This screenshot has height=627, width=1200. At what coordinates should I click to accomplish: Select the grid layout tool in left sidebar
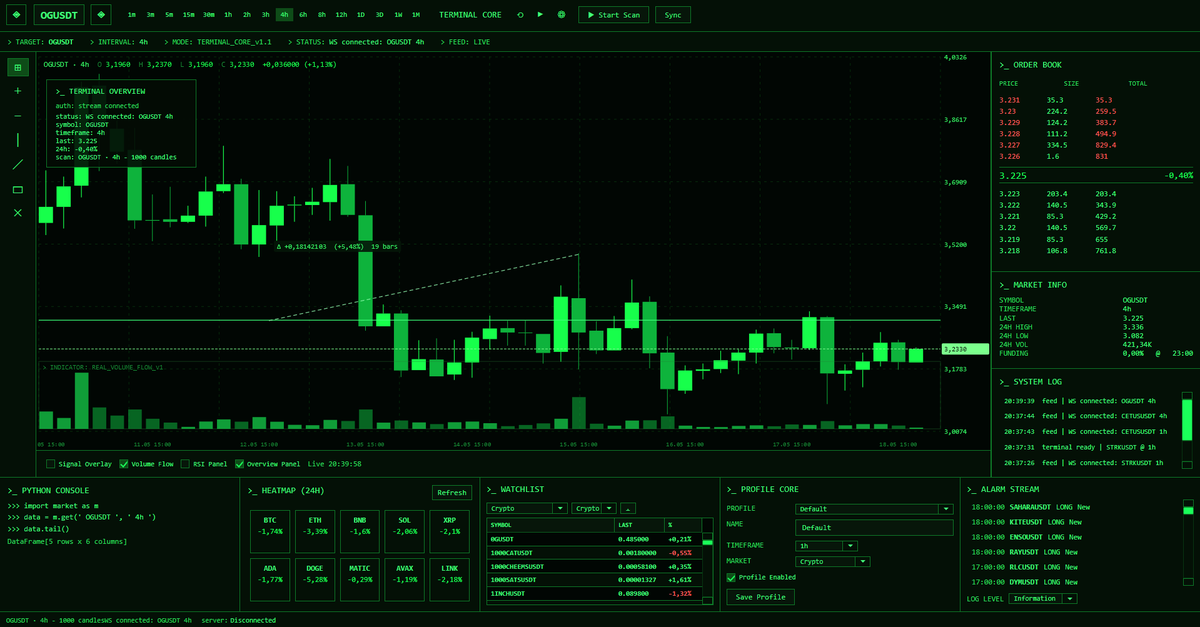coord(17,67)
